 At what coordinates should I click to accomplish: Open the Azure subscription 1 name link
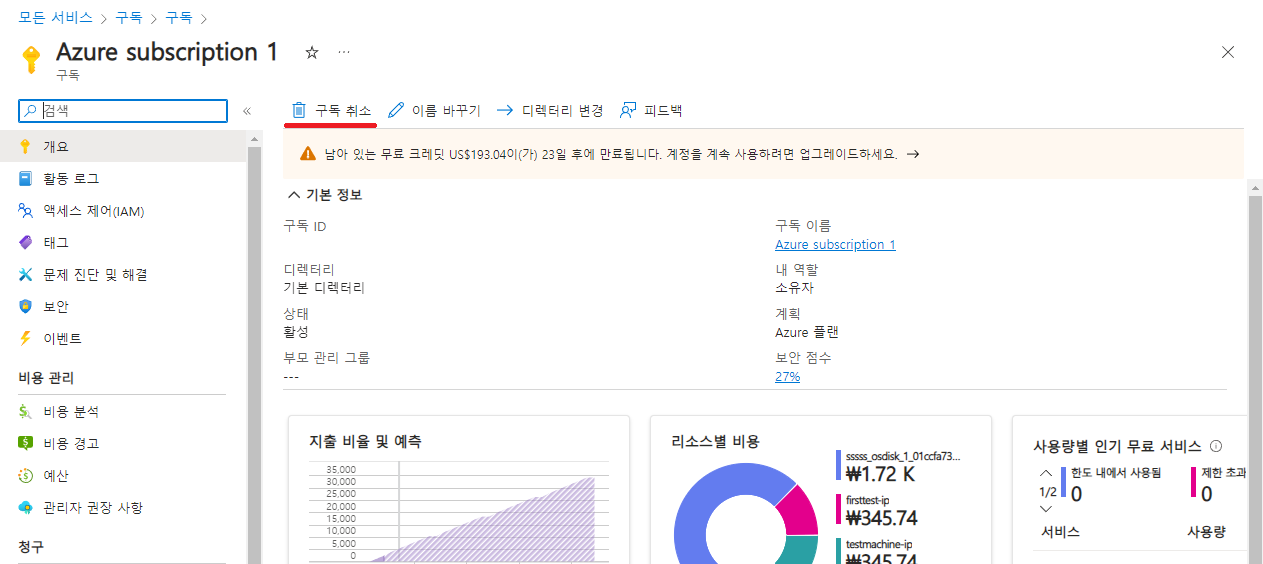[835, 245]
